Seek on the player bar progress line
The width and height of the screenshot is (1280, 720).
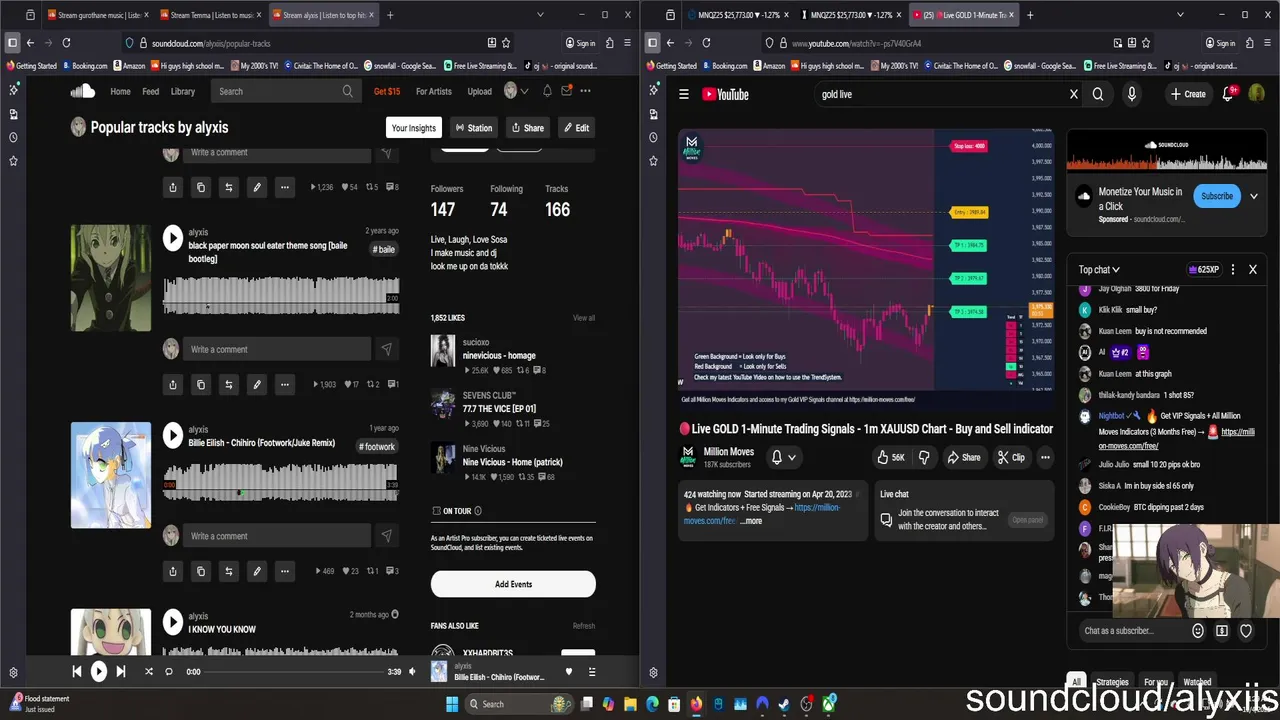pos(293,672)
